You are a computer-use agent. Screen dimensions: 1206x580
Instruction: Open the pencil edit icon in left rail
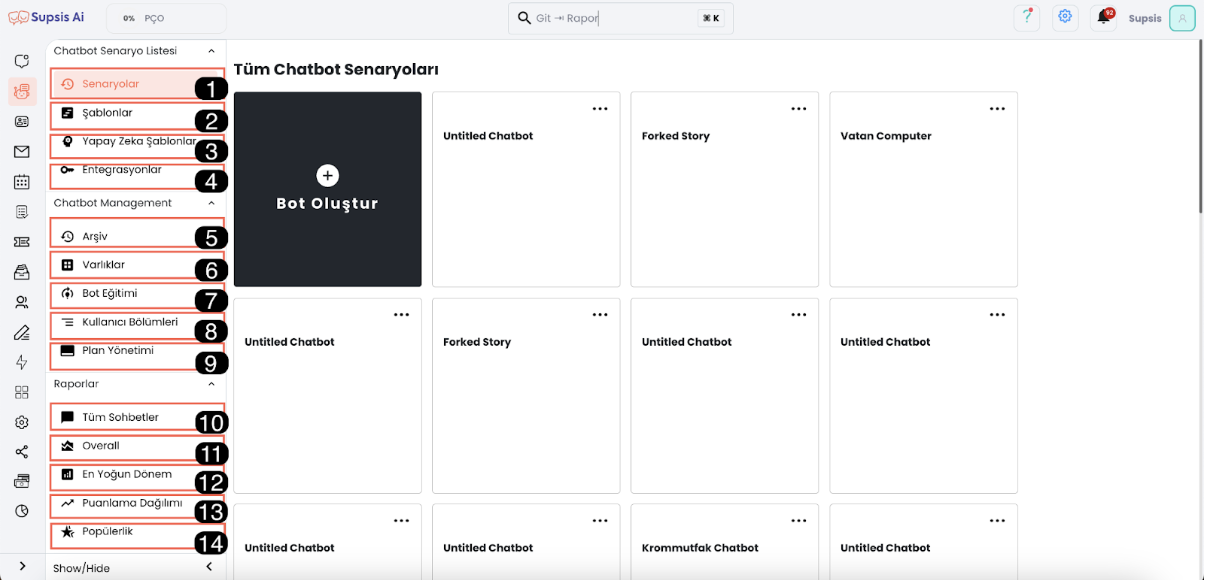pyautogui.click(x=22, y=333)
